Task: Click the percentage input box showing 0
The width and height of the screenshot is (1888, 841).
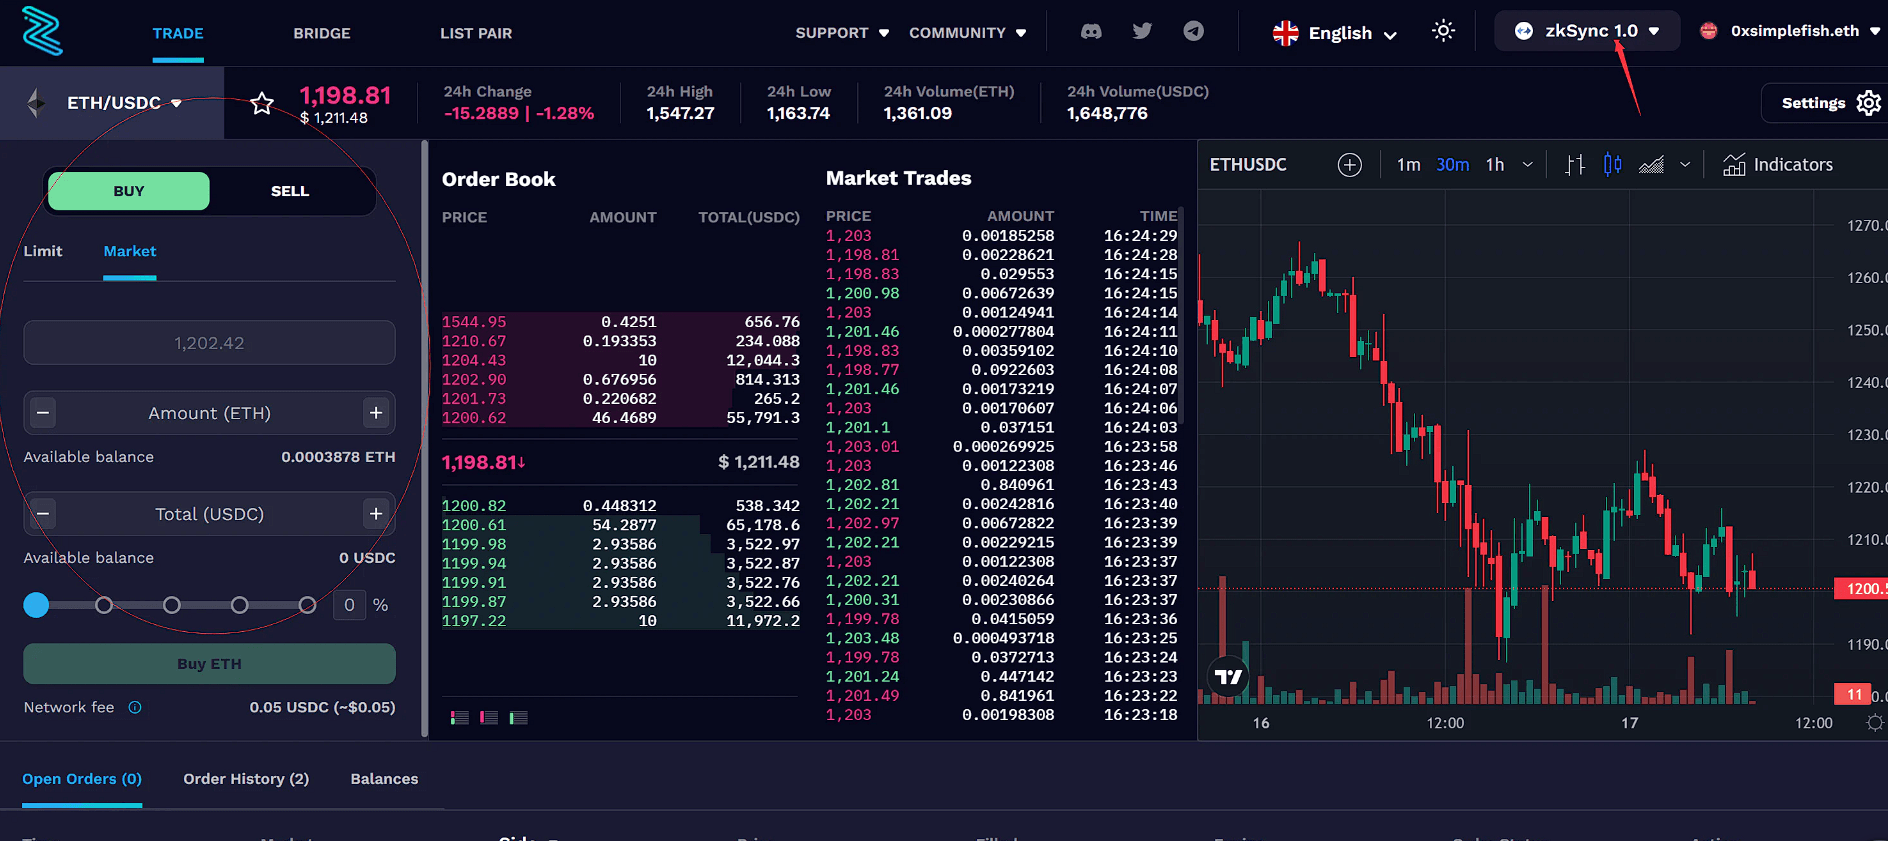Action: (x=349, y=605)
